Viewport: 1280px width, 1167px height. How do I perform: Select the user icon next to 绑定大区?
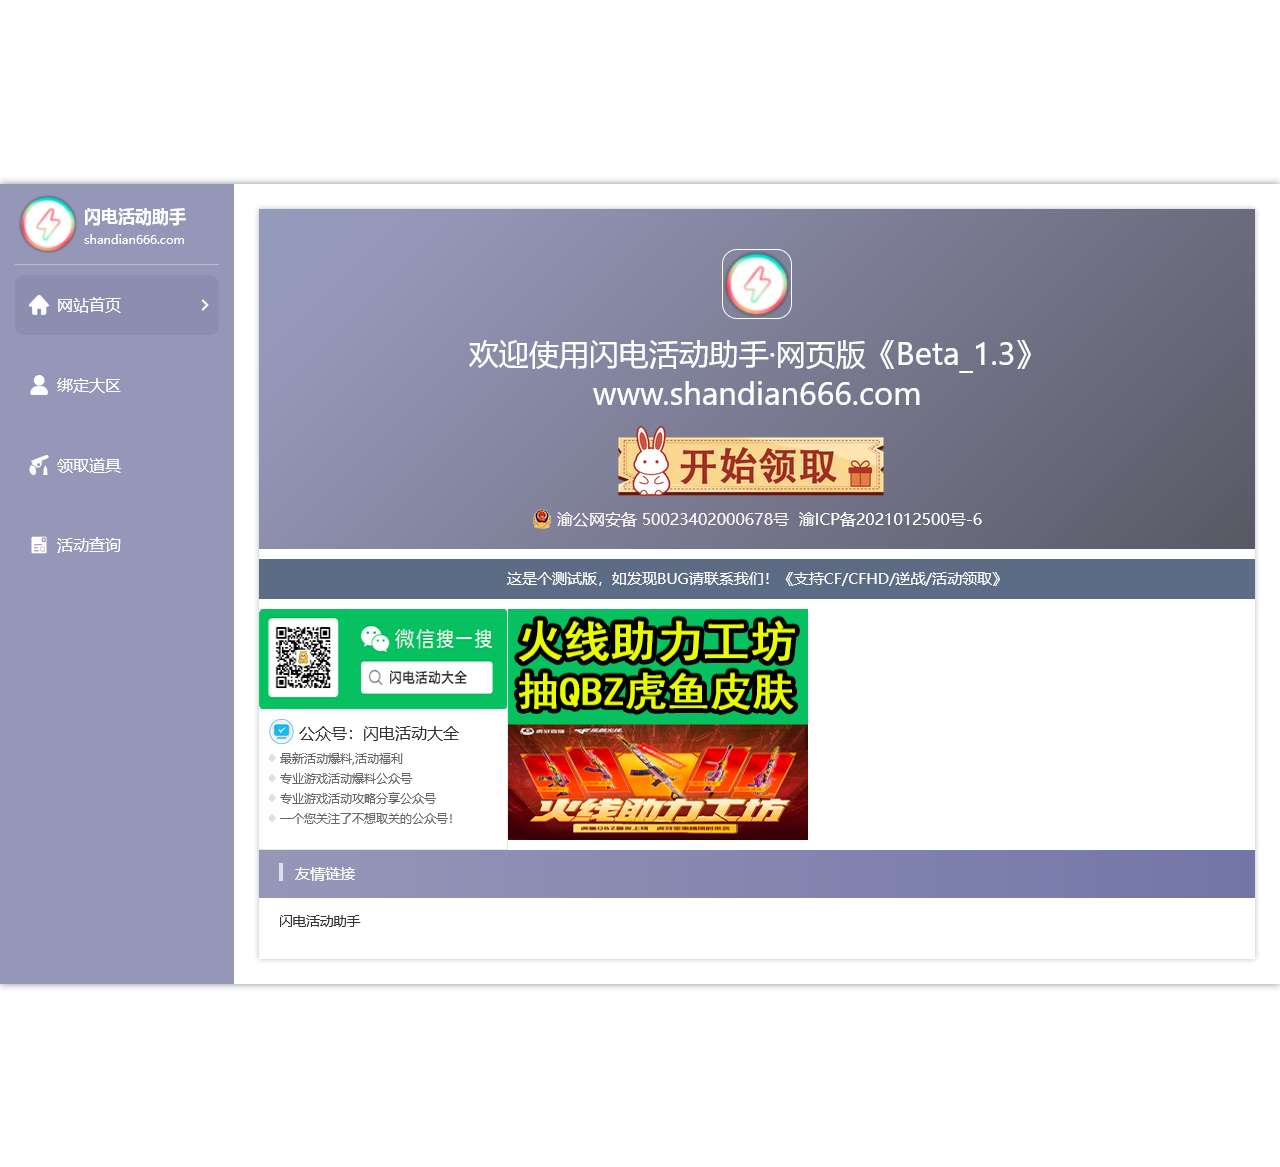click(x=39, y=384)
